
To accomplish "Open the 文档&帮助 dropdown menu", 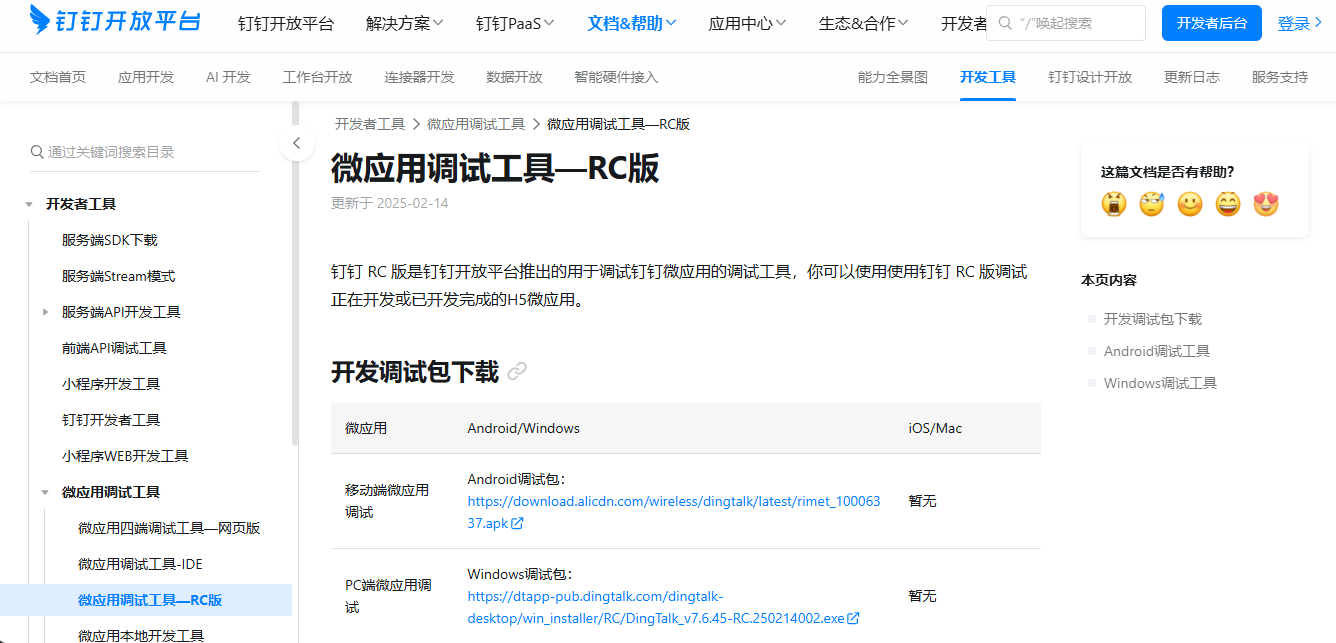I will point(632,23).
